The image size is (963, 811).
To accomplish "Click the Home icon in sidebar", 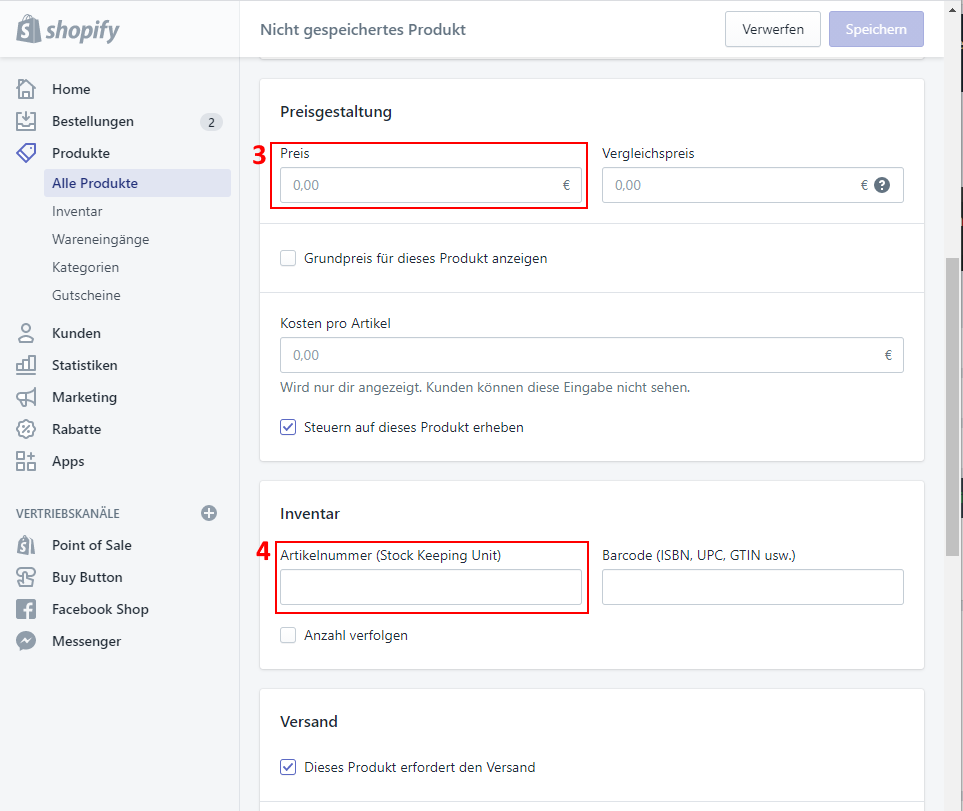I will [26, 89].
